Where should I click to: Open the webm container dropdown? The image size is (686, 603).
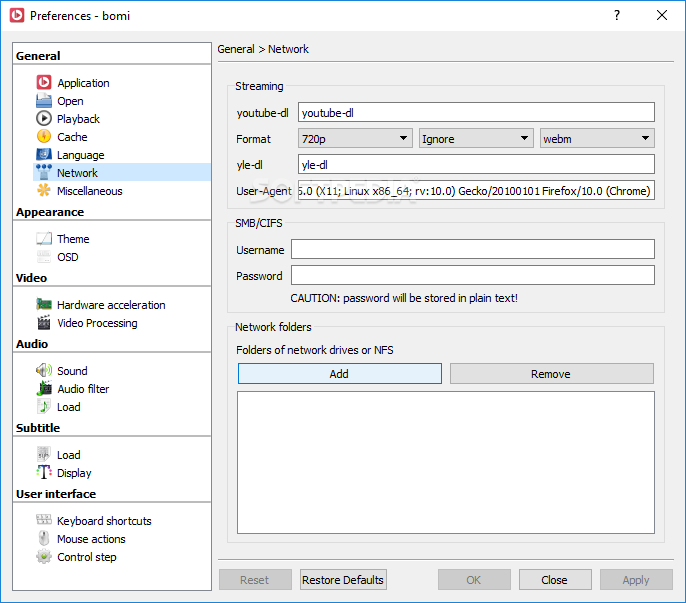[597, 138]
